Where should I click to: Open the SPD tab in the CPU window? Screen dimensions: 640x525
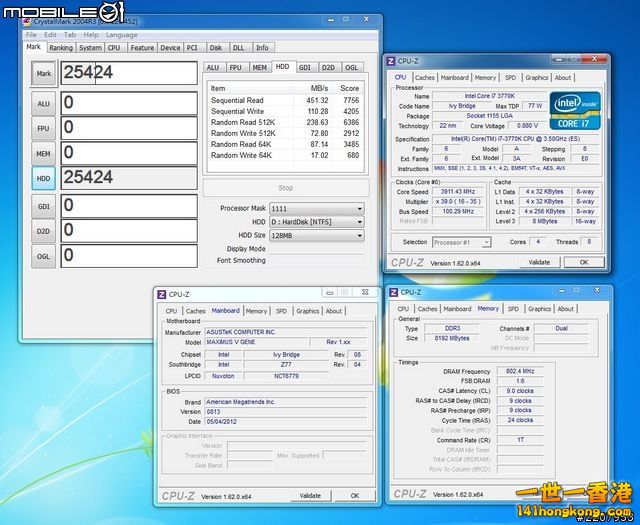pyautogui.click(x=510, y=77)
